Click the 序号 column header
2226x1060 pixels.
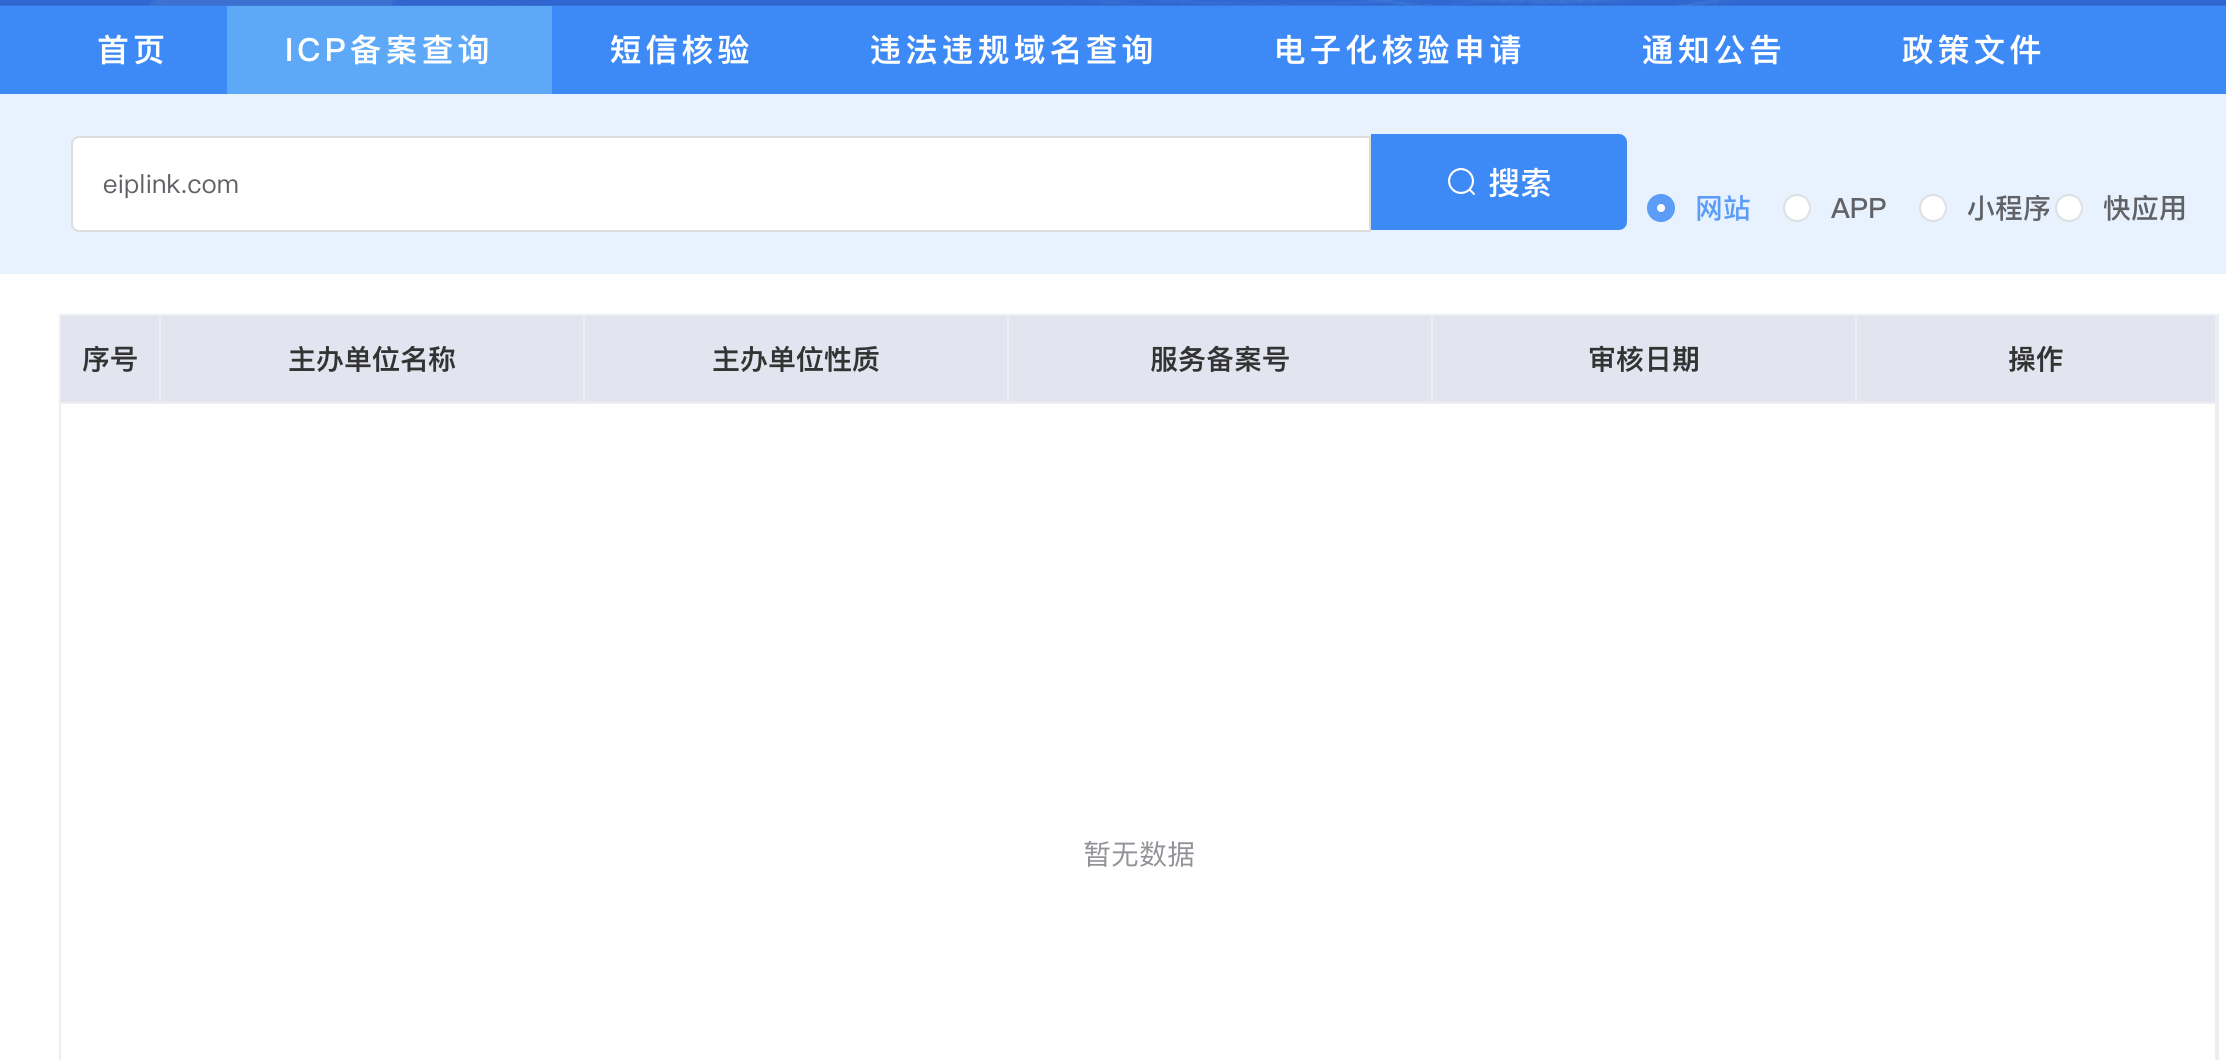(x=110, y=359)
